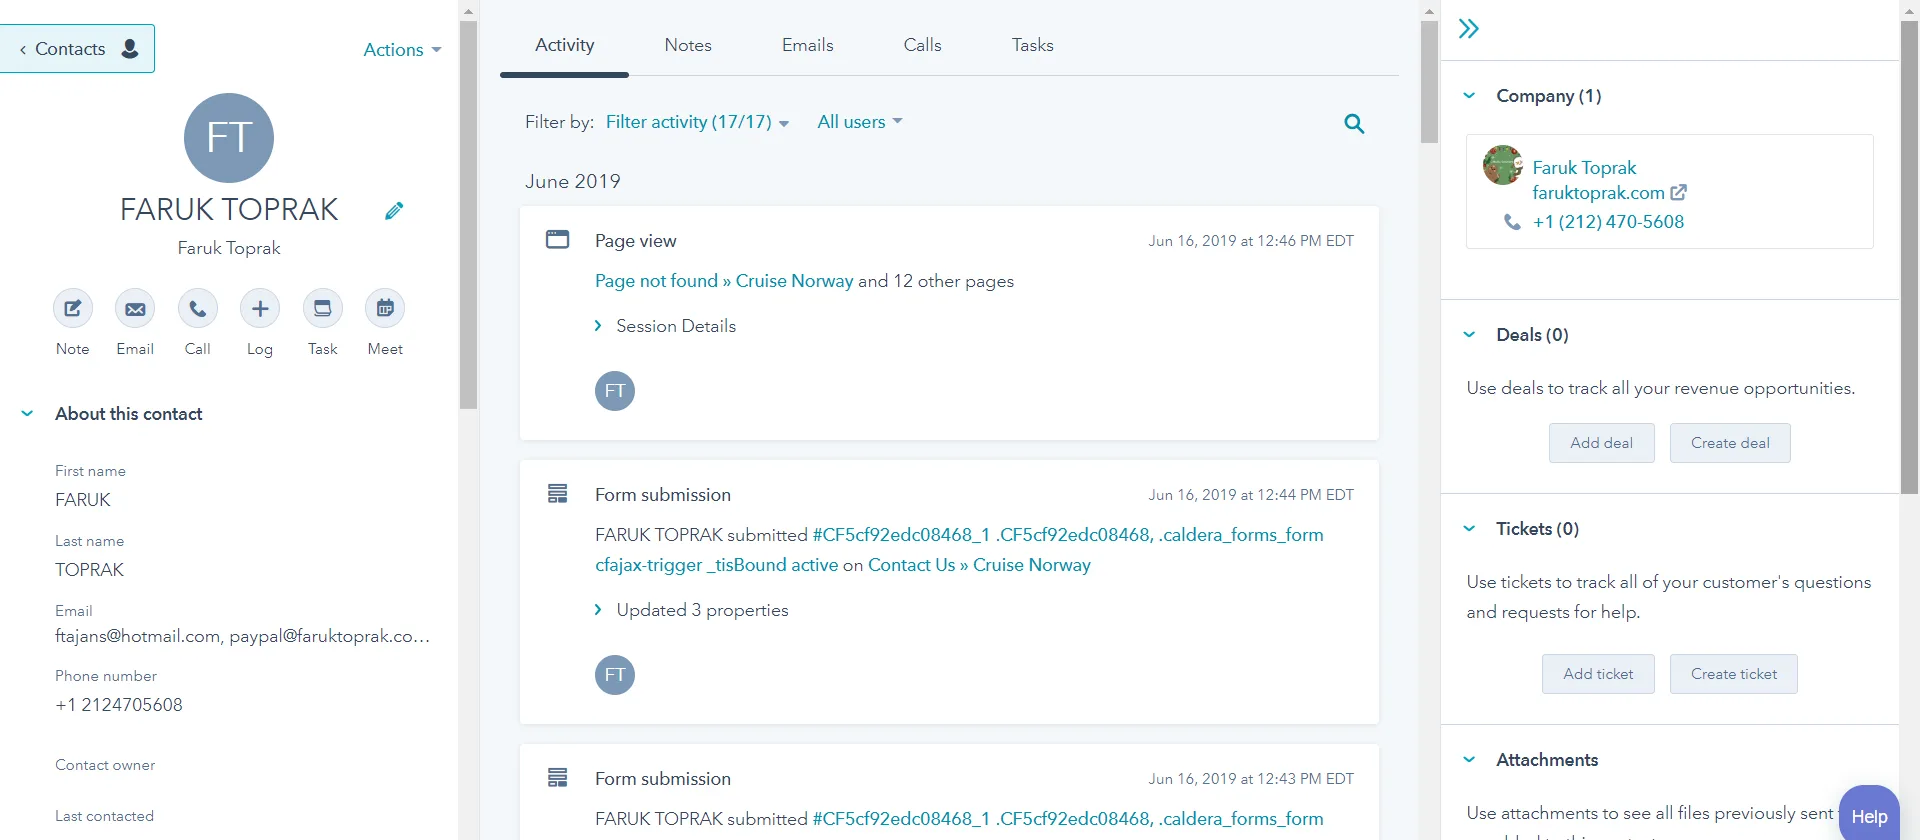Click the Email envelope icon
Screen dimensions: 1920x840
point(135,309)
